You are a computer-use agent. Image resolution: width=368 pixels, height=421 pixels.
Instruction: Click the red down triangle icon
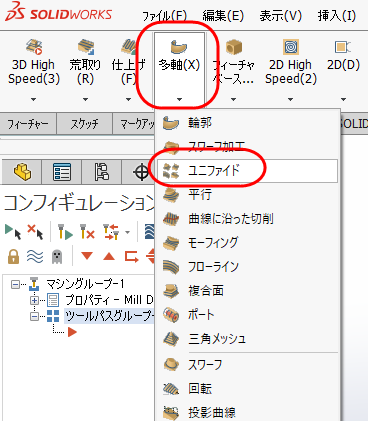coord(87,256)
